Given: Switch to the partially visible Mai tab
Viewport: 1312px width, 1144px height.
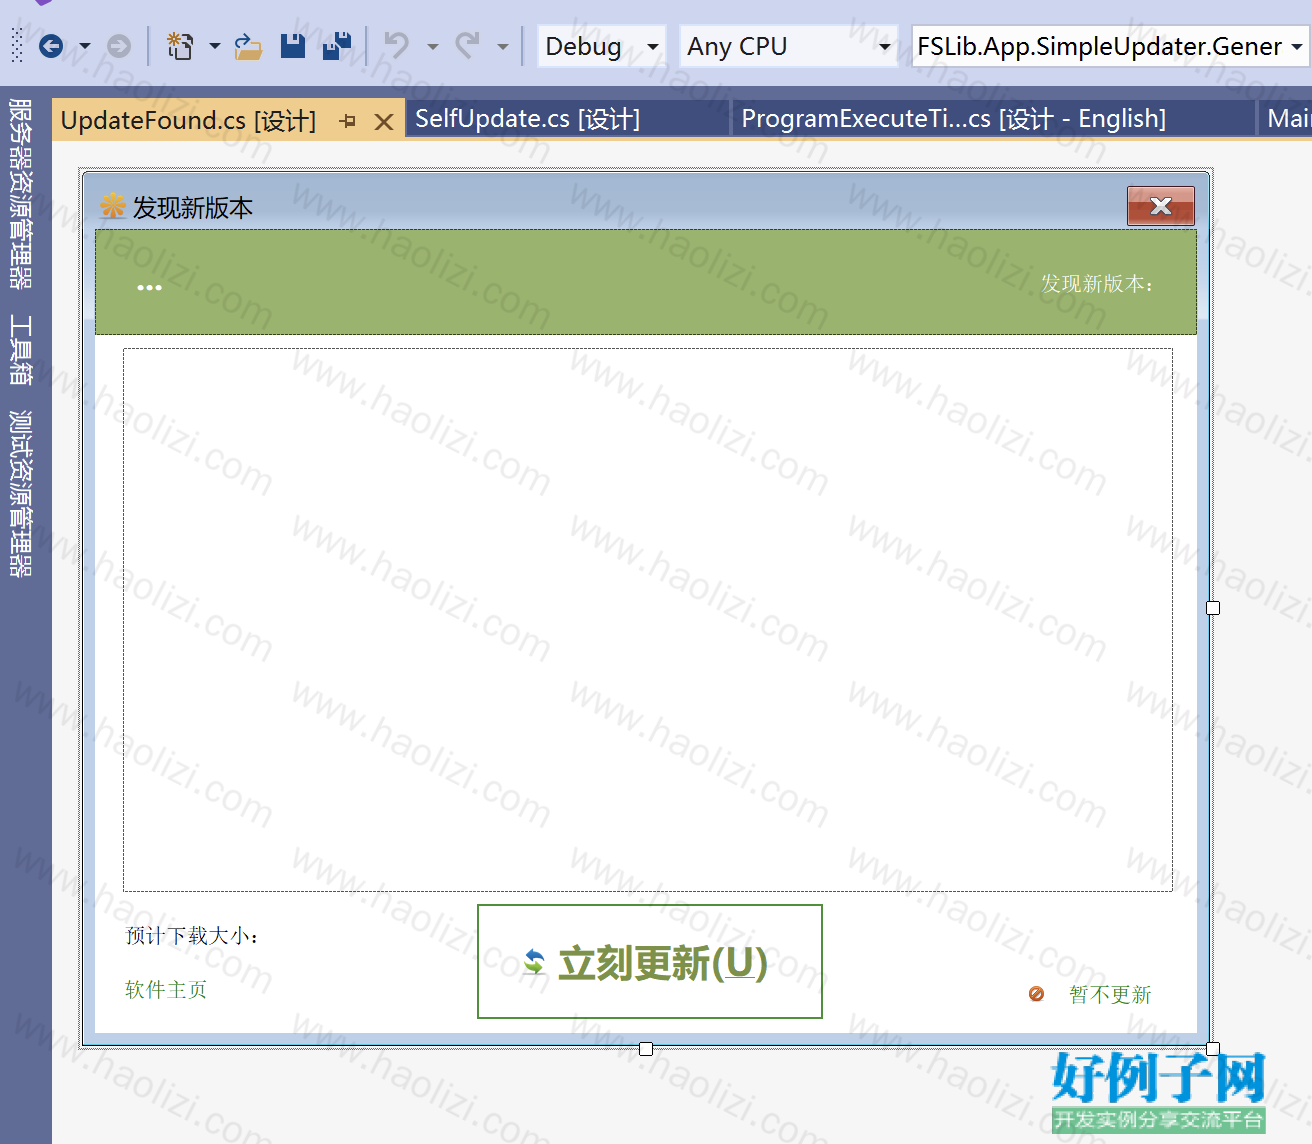Looking at the screenshot, I should coord(1287,119).
